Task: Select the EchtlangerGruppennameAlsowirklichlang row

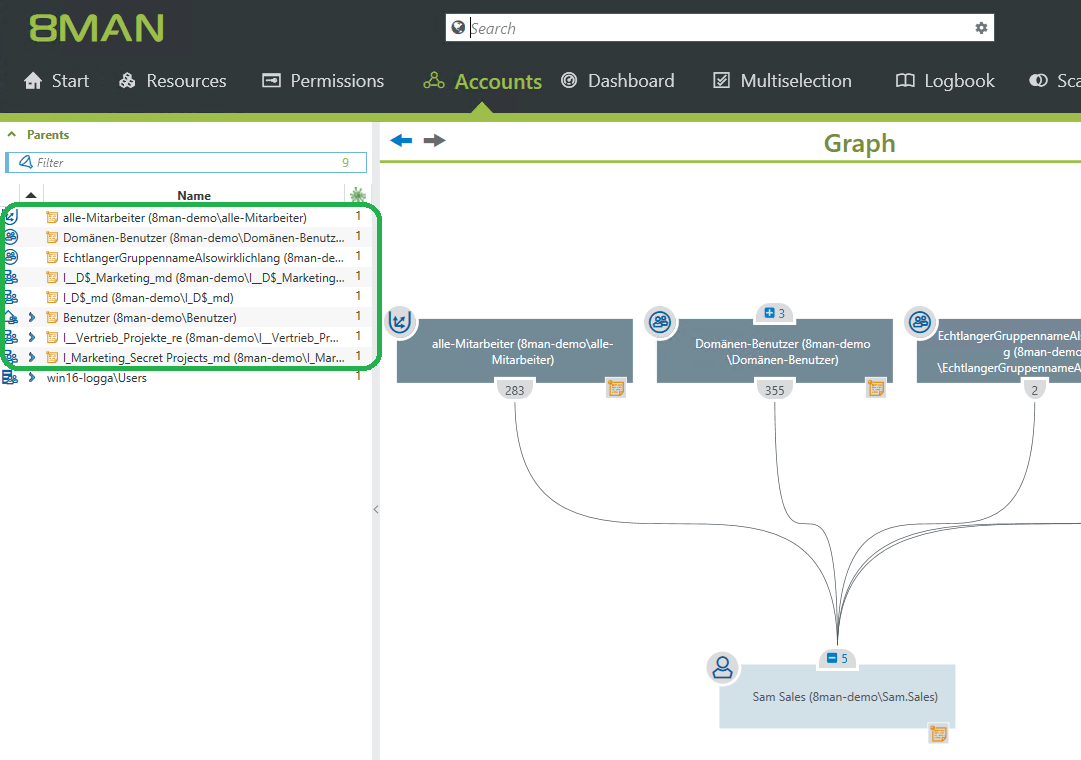Action: [185, 257]
